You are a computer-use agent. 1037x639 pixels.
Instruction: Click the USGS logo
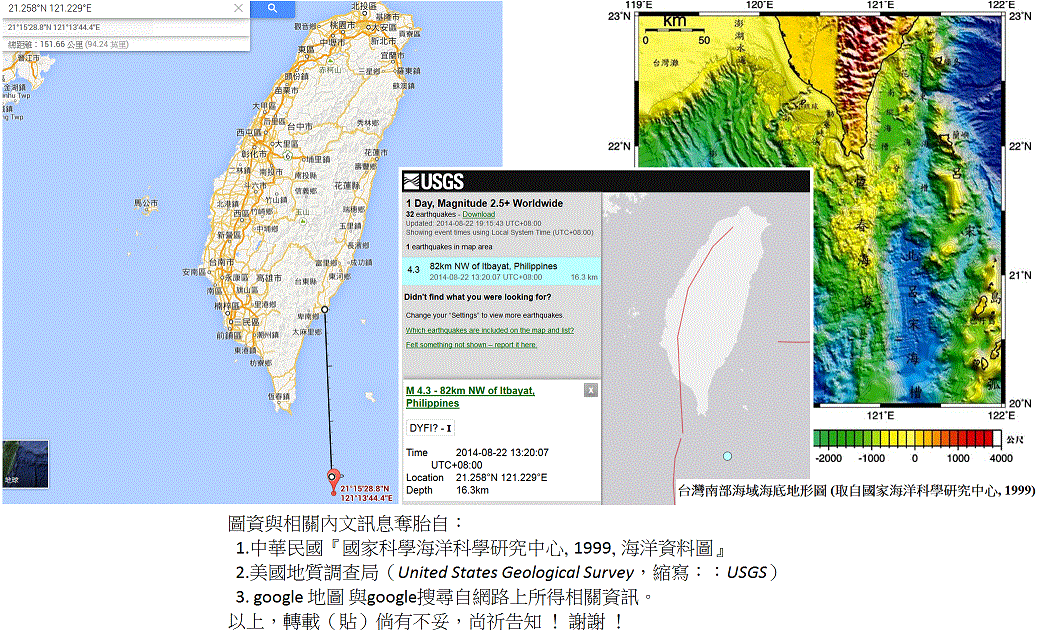(x=434, y=181)
